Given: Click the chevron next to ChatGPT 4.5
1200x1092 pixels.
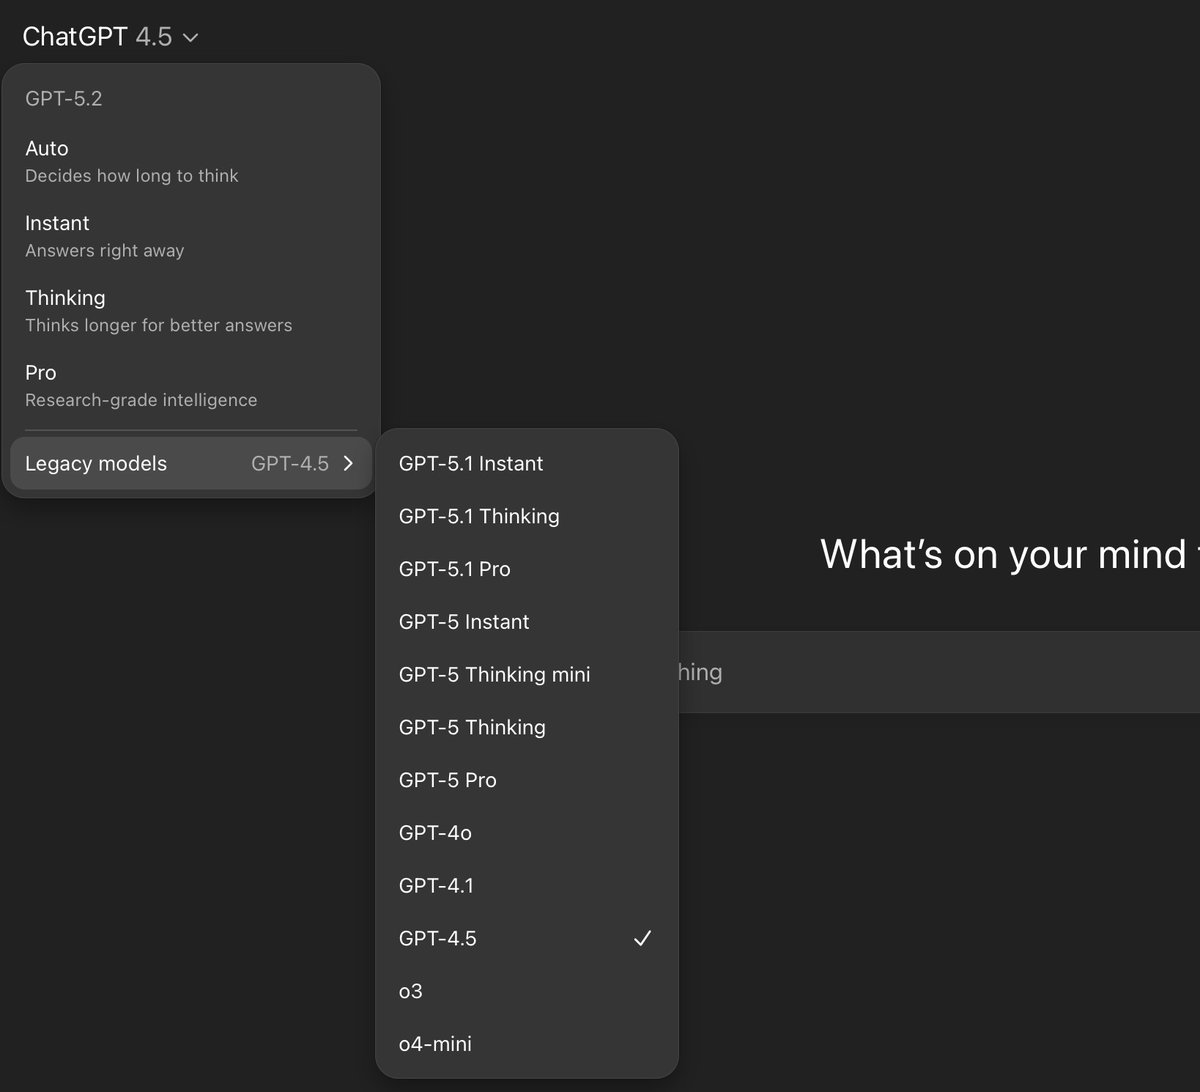Looking at the screenshot, I should click(x=191, y=38).
